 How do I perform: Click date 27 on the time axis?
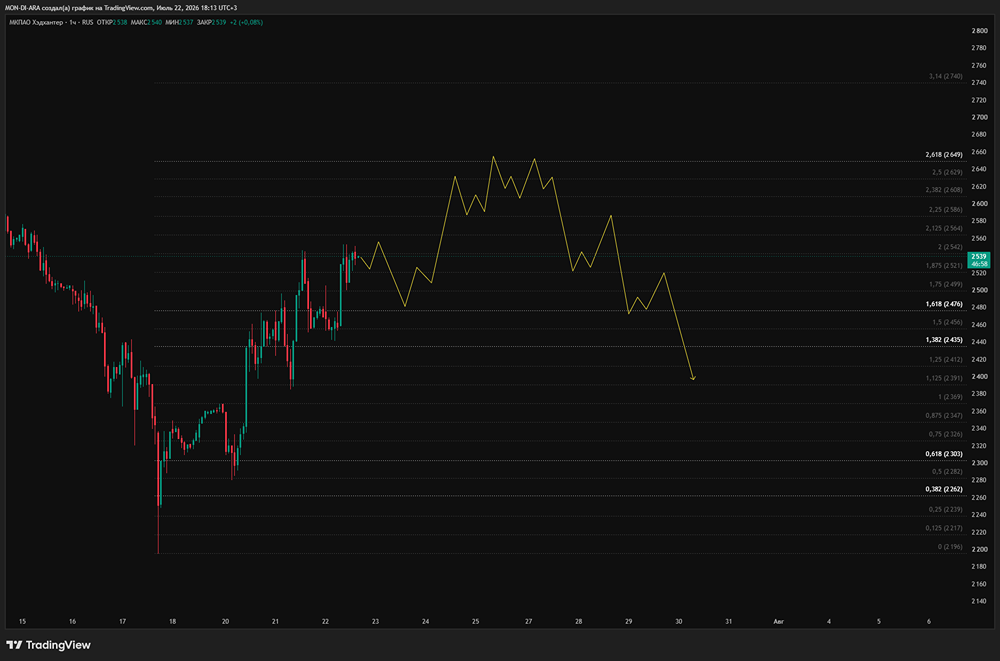[529, 621]
